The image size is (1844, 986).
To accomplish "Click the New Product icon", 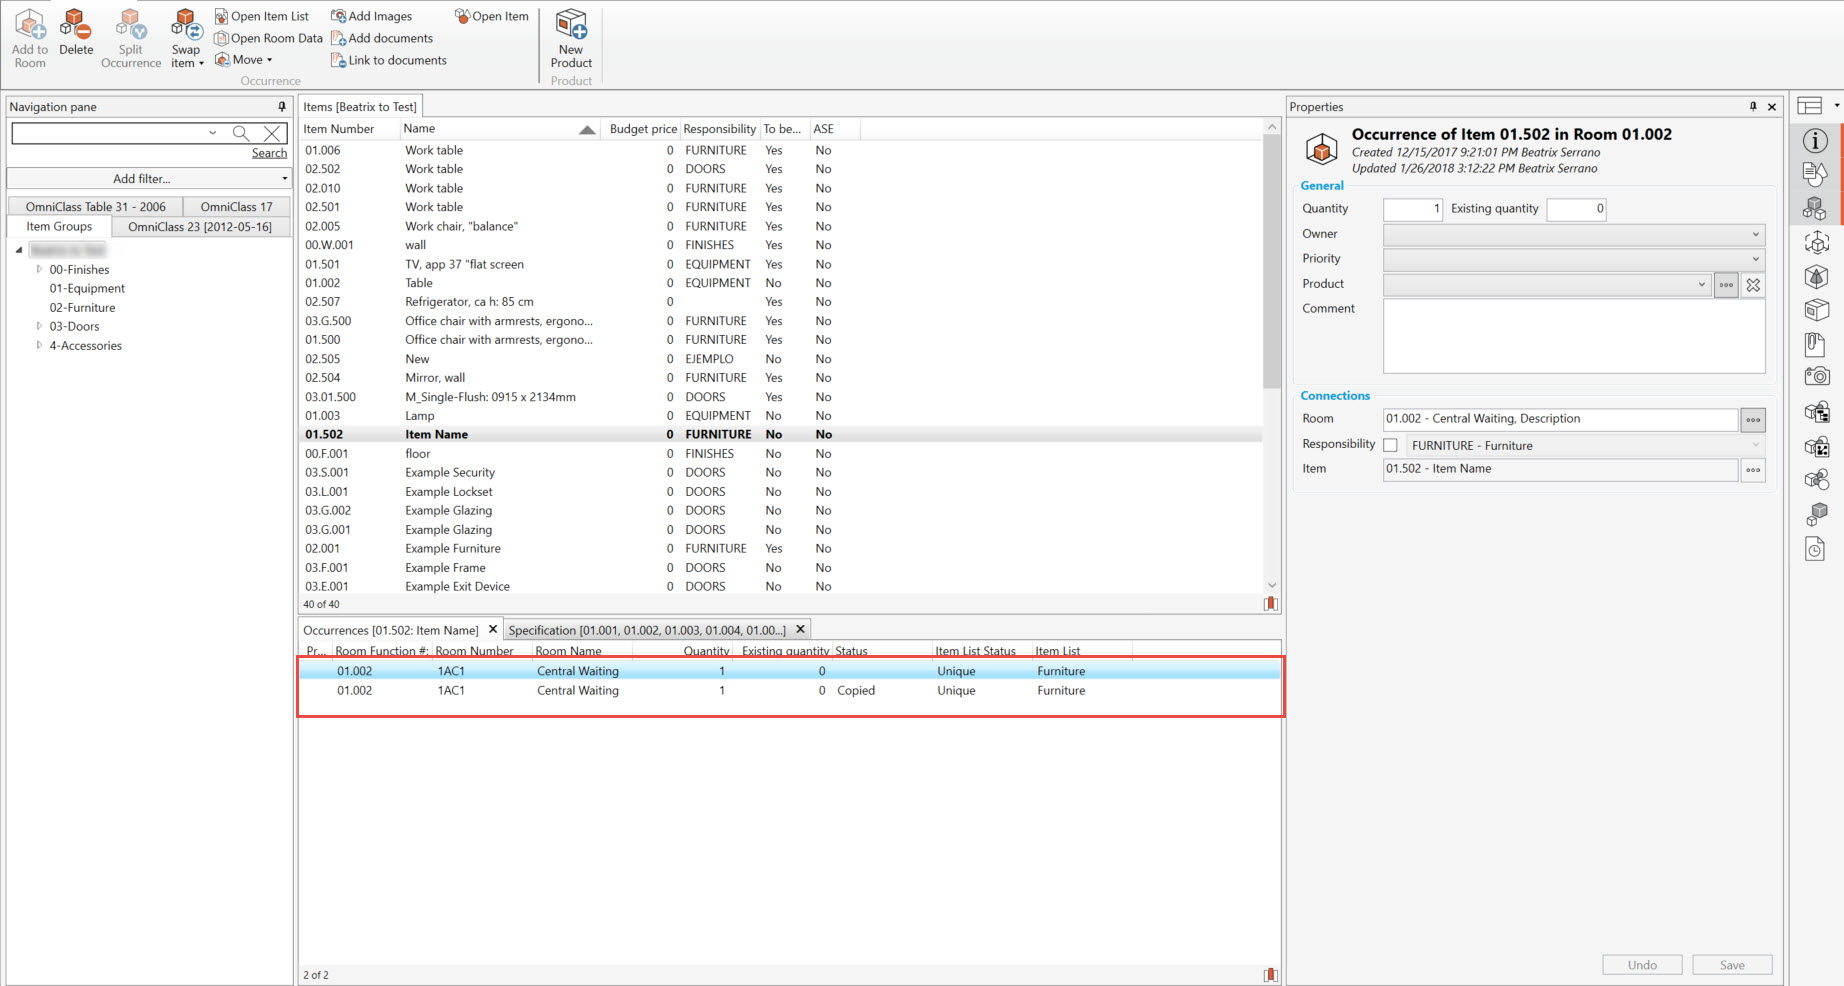I will pyautogui.click(x=571, y=26).
